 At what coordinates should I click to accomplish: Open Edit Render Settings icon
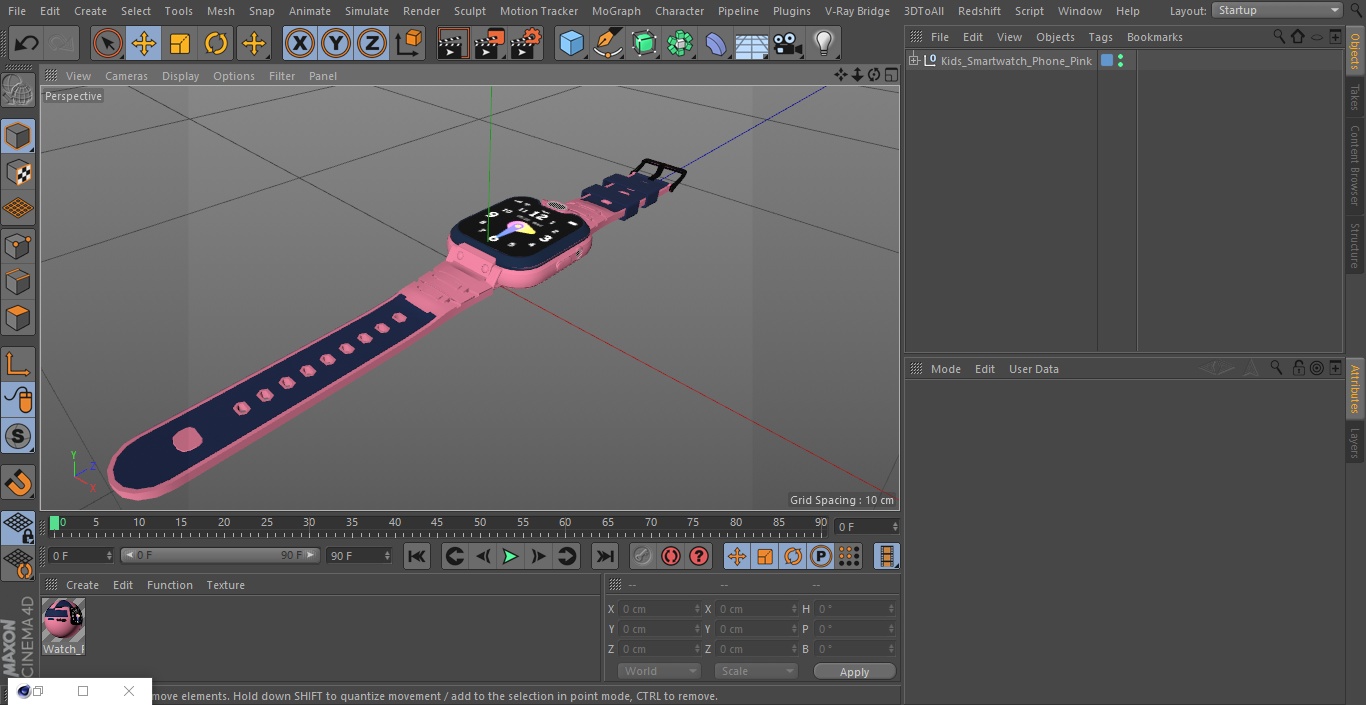pyautogui.click(x=526, y=43)
